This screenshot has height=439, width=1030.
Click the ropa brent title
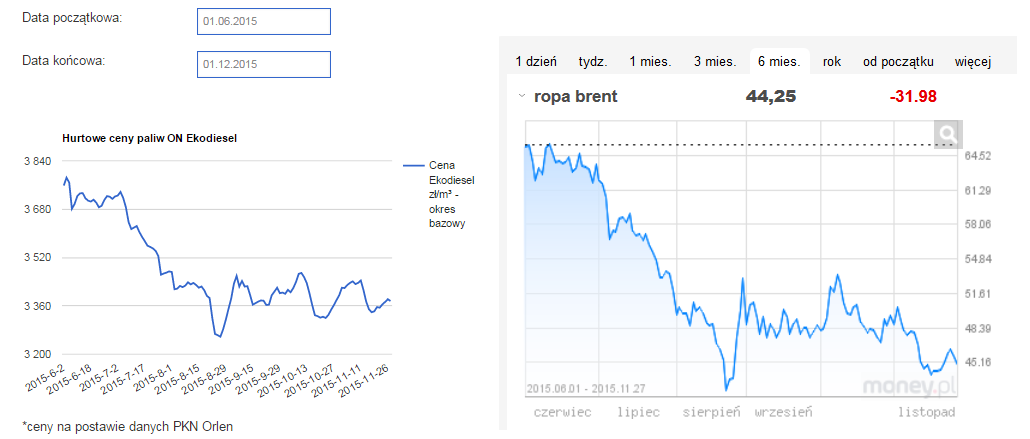pyautogui.click(x=576, y=97)
